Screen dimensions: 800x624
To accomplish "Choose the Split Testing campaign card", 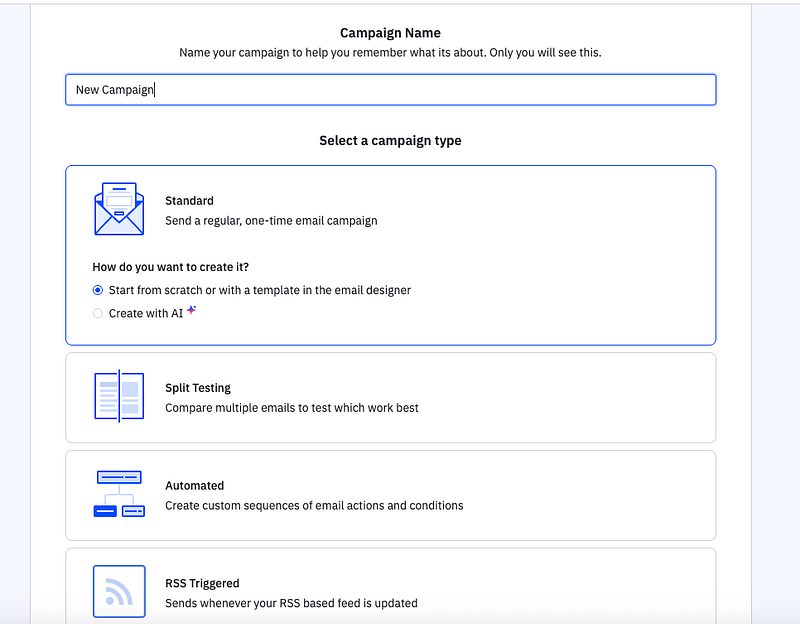I will point(391,397).
